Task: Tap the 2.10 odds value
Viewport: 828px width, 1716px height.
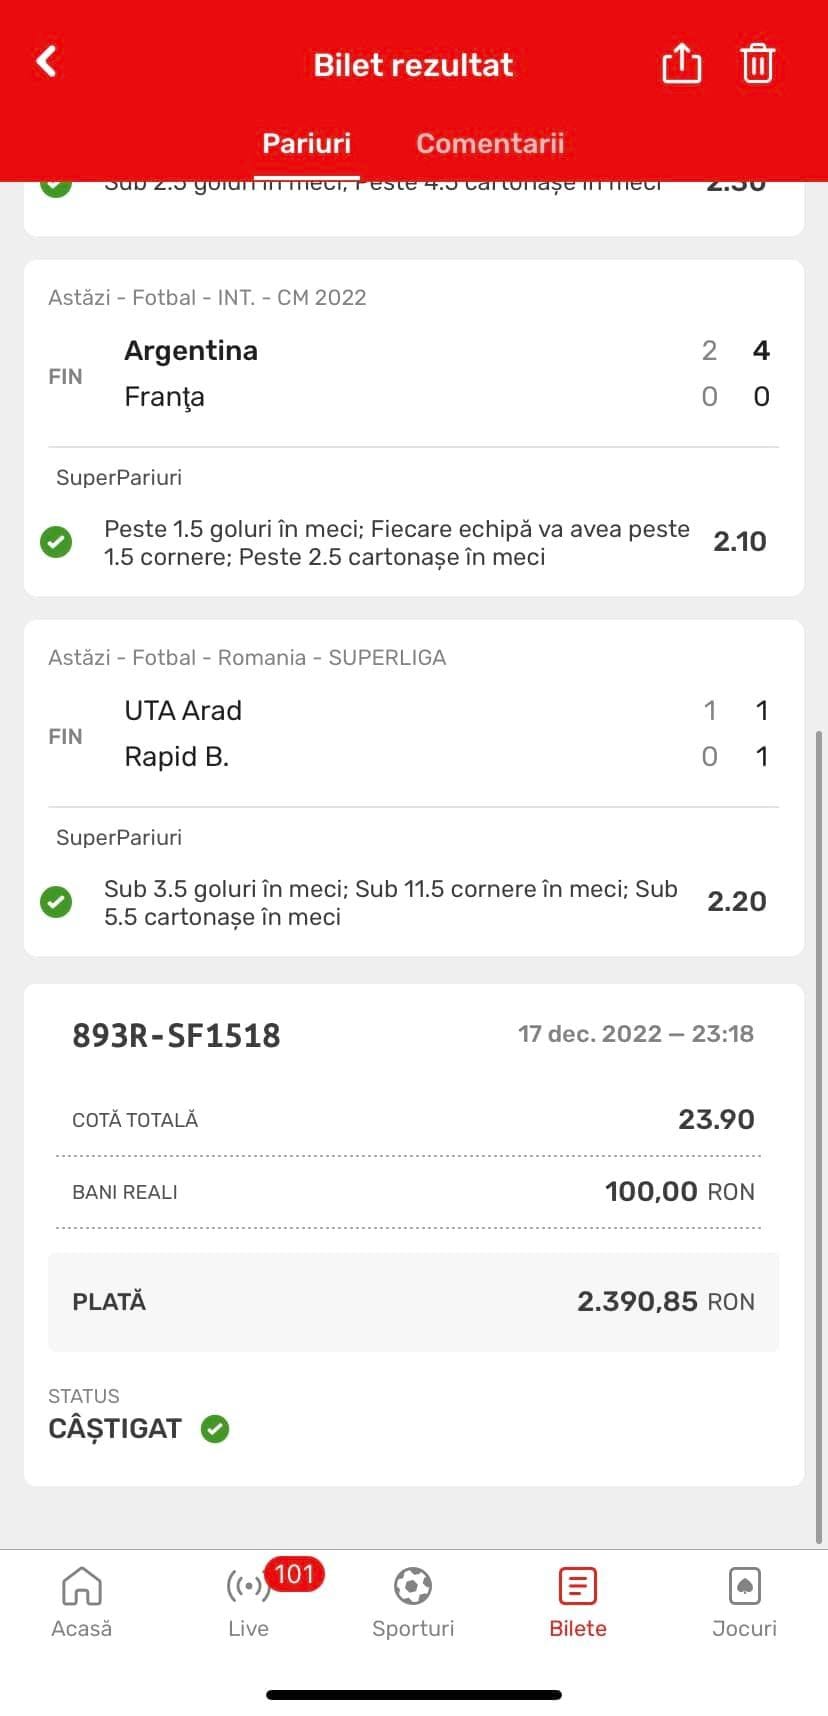Action: point(739,542)
